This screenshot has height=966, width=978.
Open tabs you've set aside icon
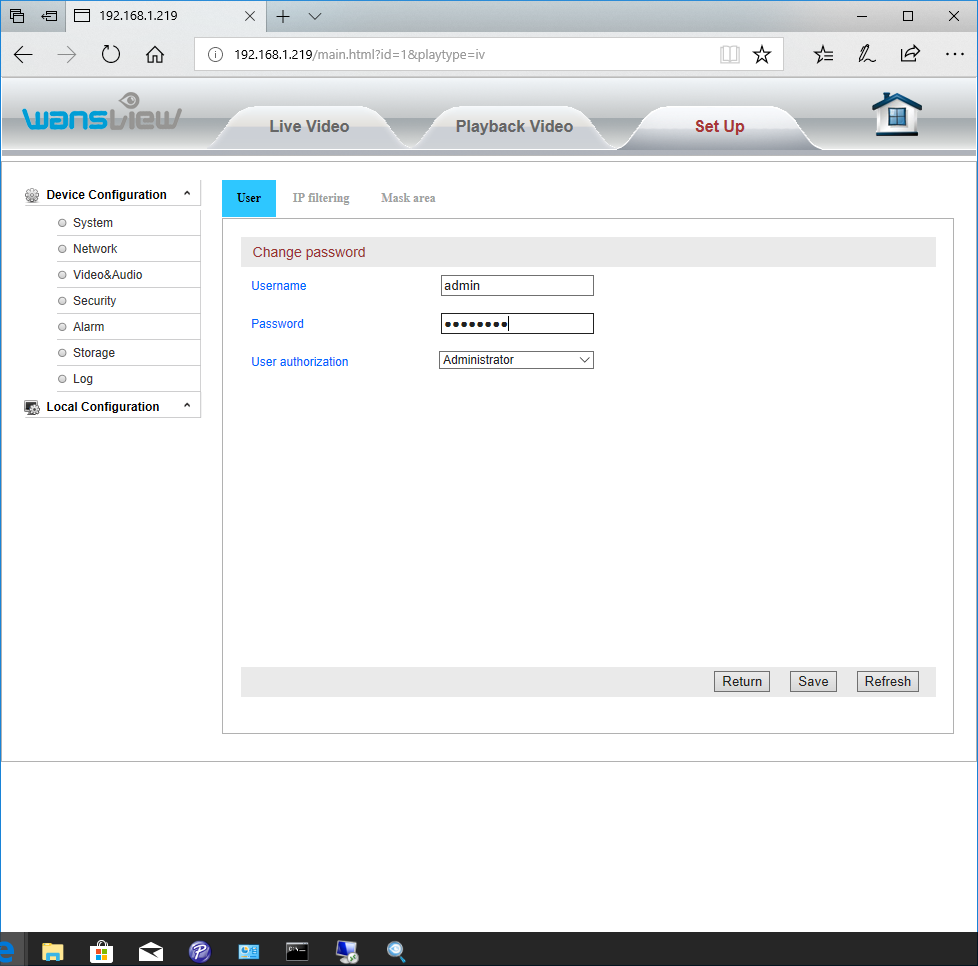[17, 16]
